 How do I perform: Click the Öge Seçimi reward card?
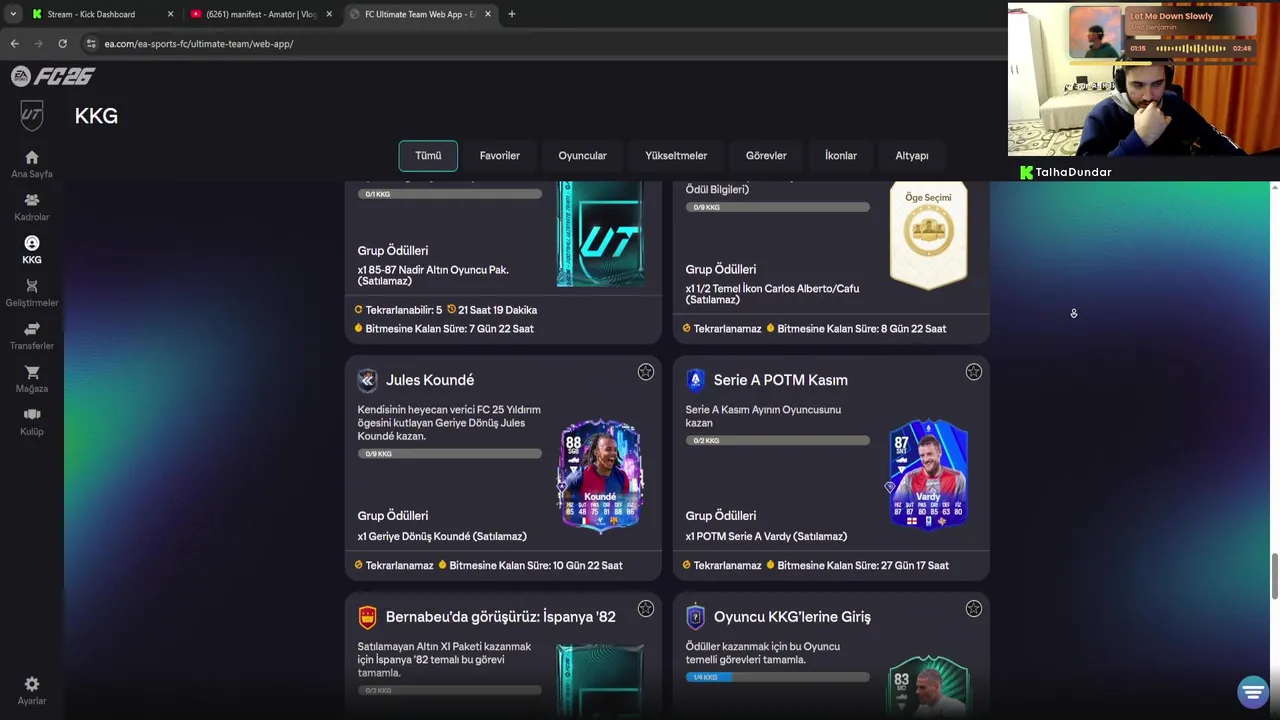[928, 236]
